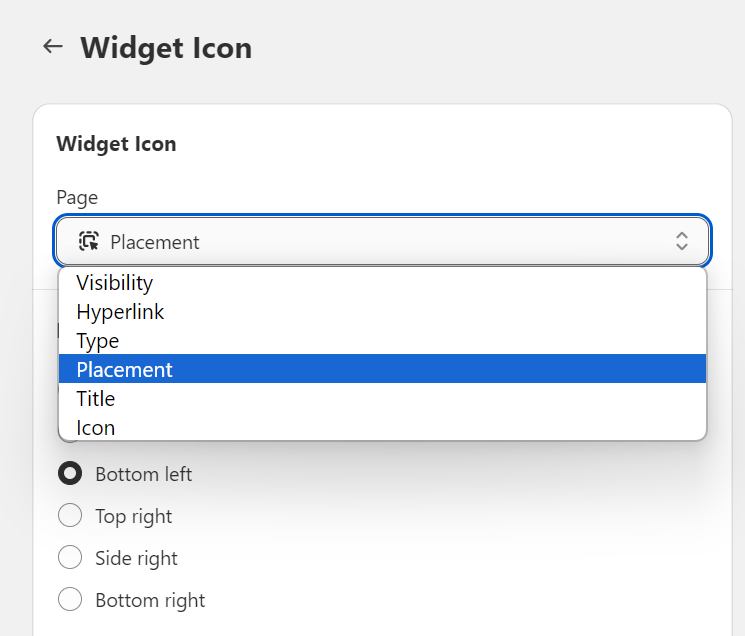The image size is (745, 636).
Task: Click the 'Bottom right' label text
Action: [150, 600]
